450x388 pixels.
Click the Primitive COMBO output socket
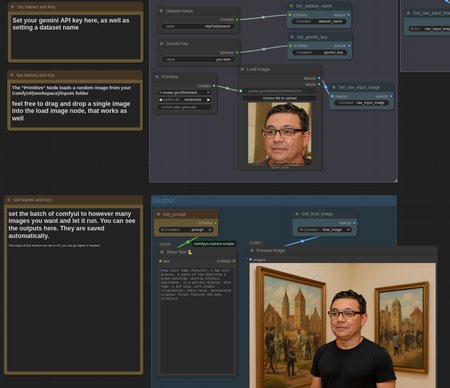point(214,86)
